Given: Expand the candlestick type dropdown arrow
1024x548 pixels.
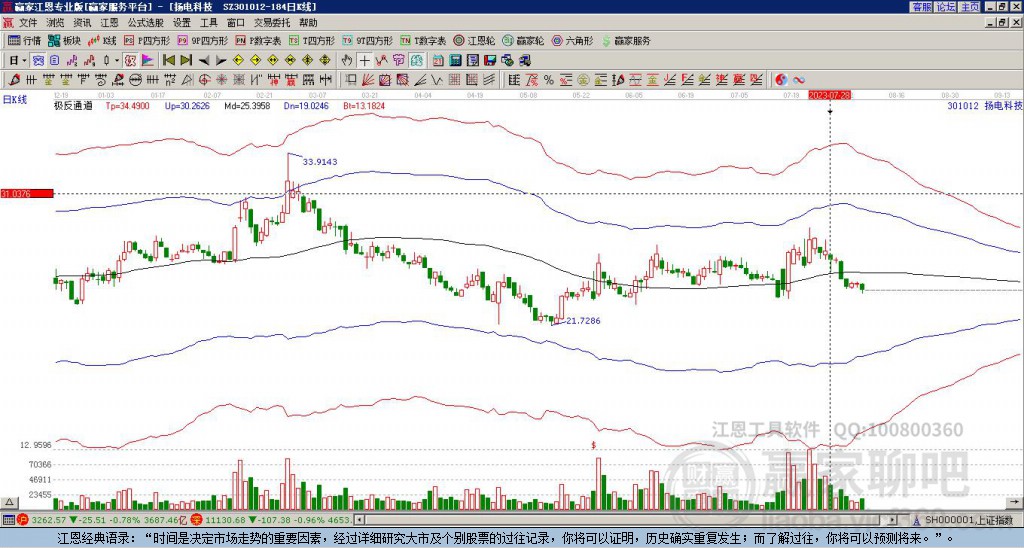Looking at the screenshot, I should pos(117,61).
